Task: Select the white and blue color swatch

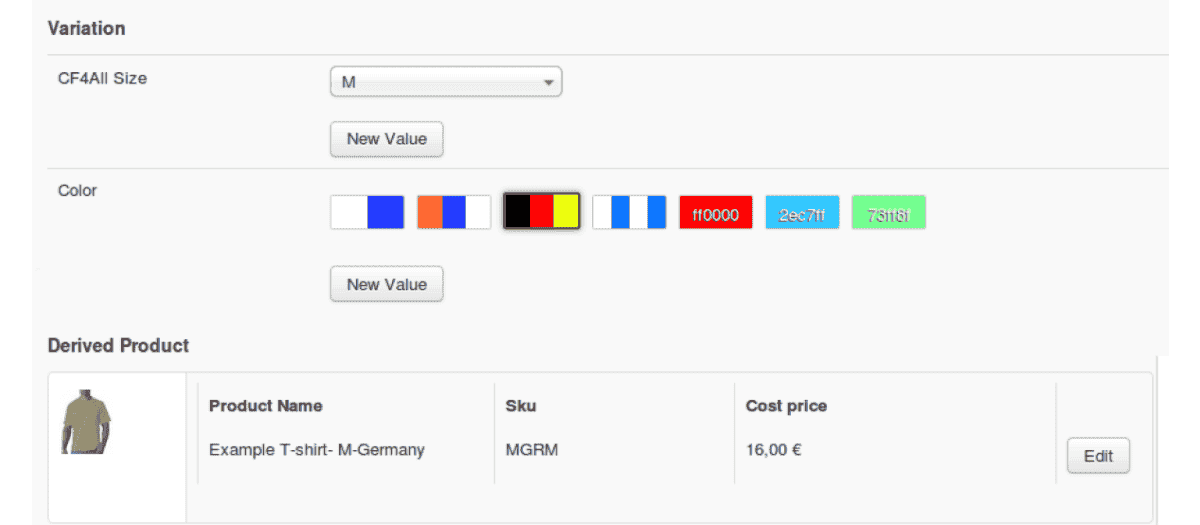Action: point(367,212)
